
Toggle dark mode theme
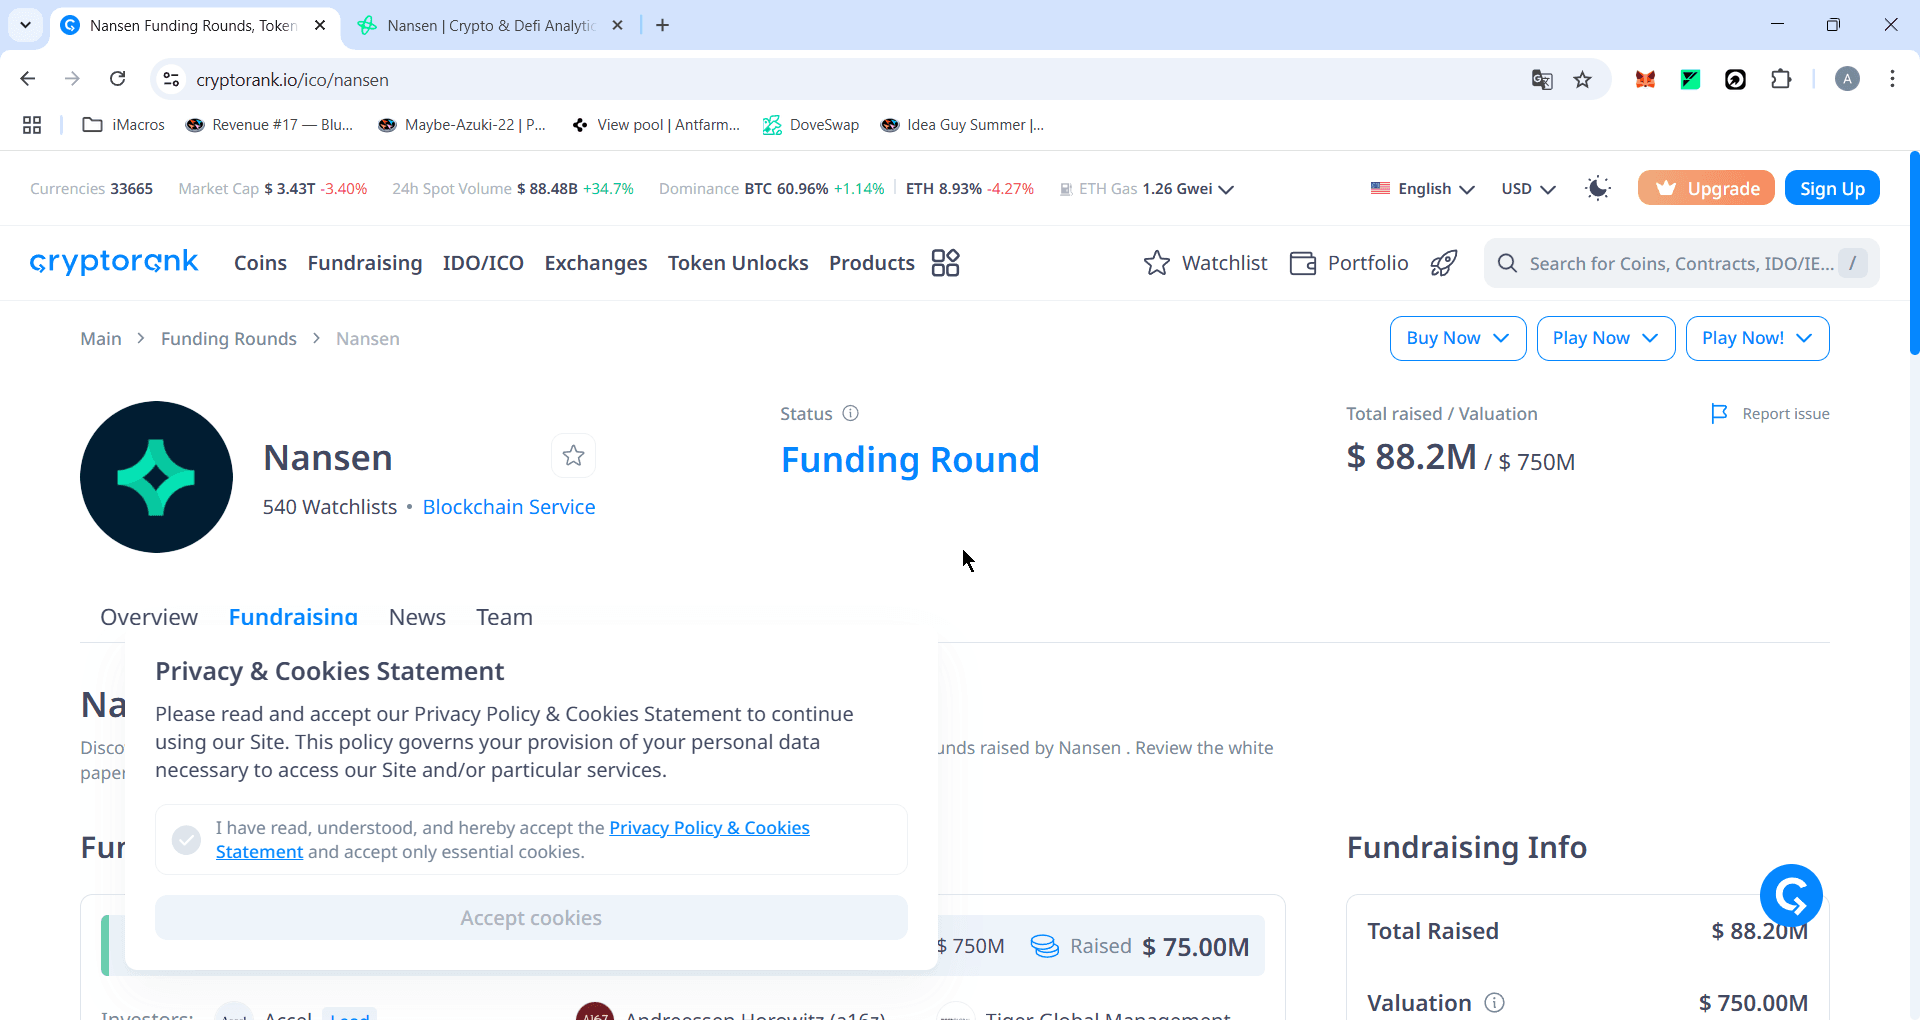tap(1598, 188)
